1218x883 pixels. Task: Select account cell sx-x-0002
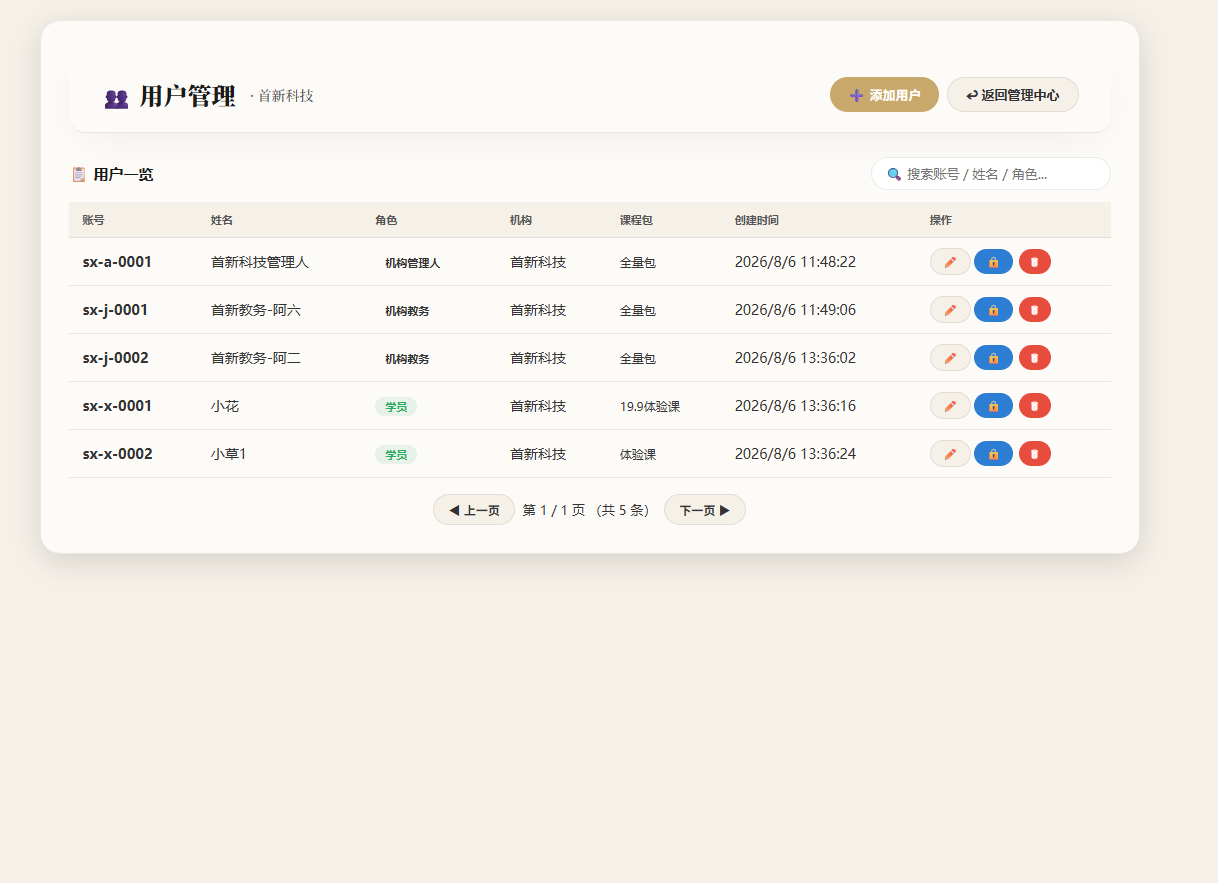(117, 454)
